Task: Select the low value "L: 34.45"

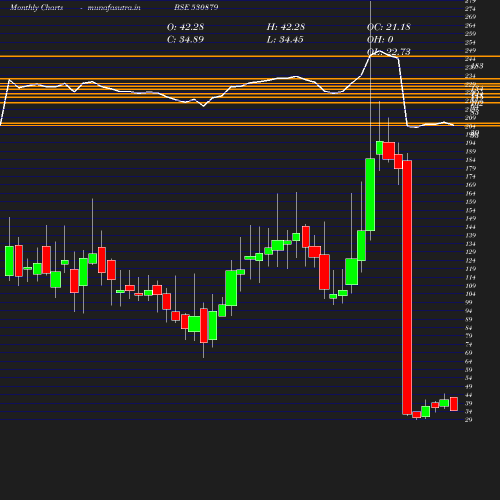Action: pyautogui.click(x=285, y=40)
